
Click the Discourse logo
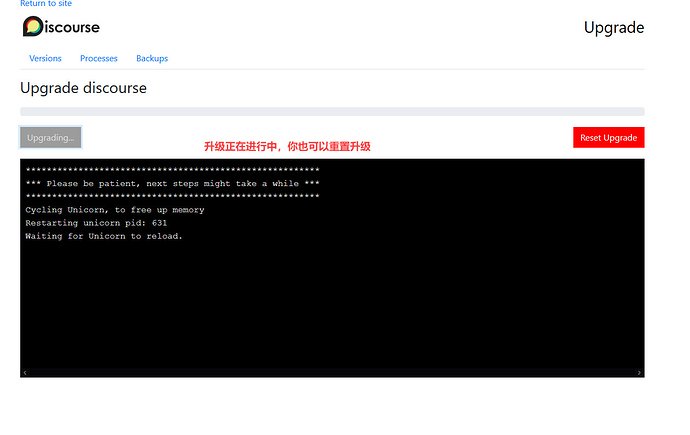61,27
